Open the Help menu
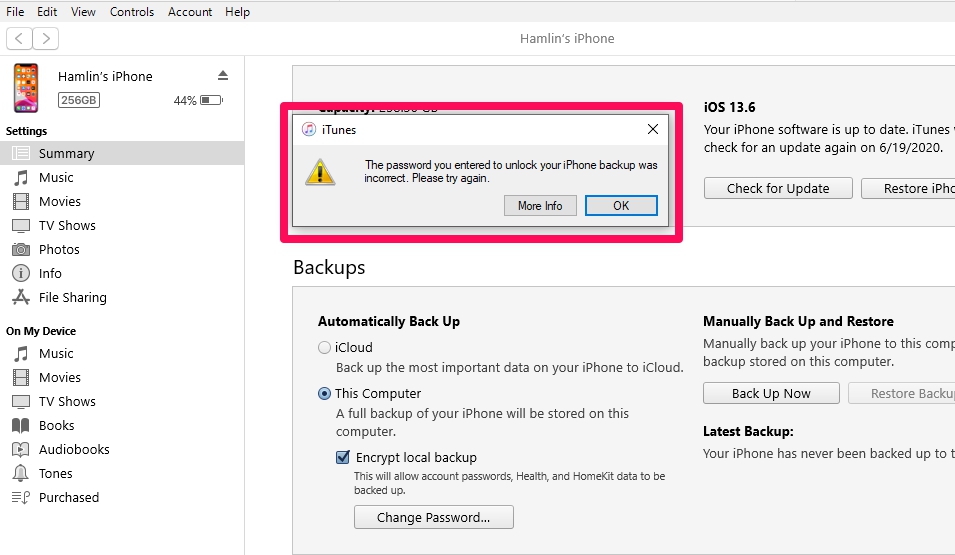The image size is (955, 555). point(238,12)
